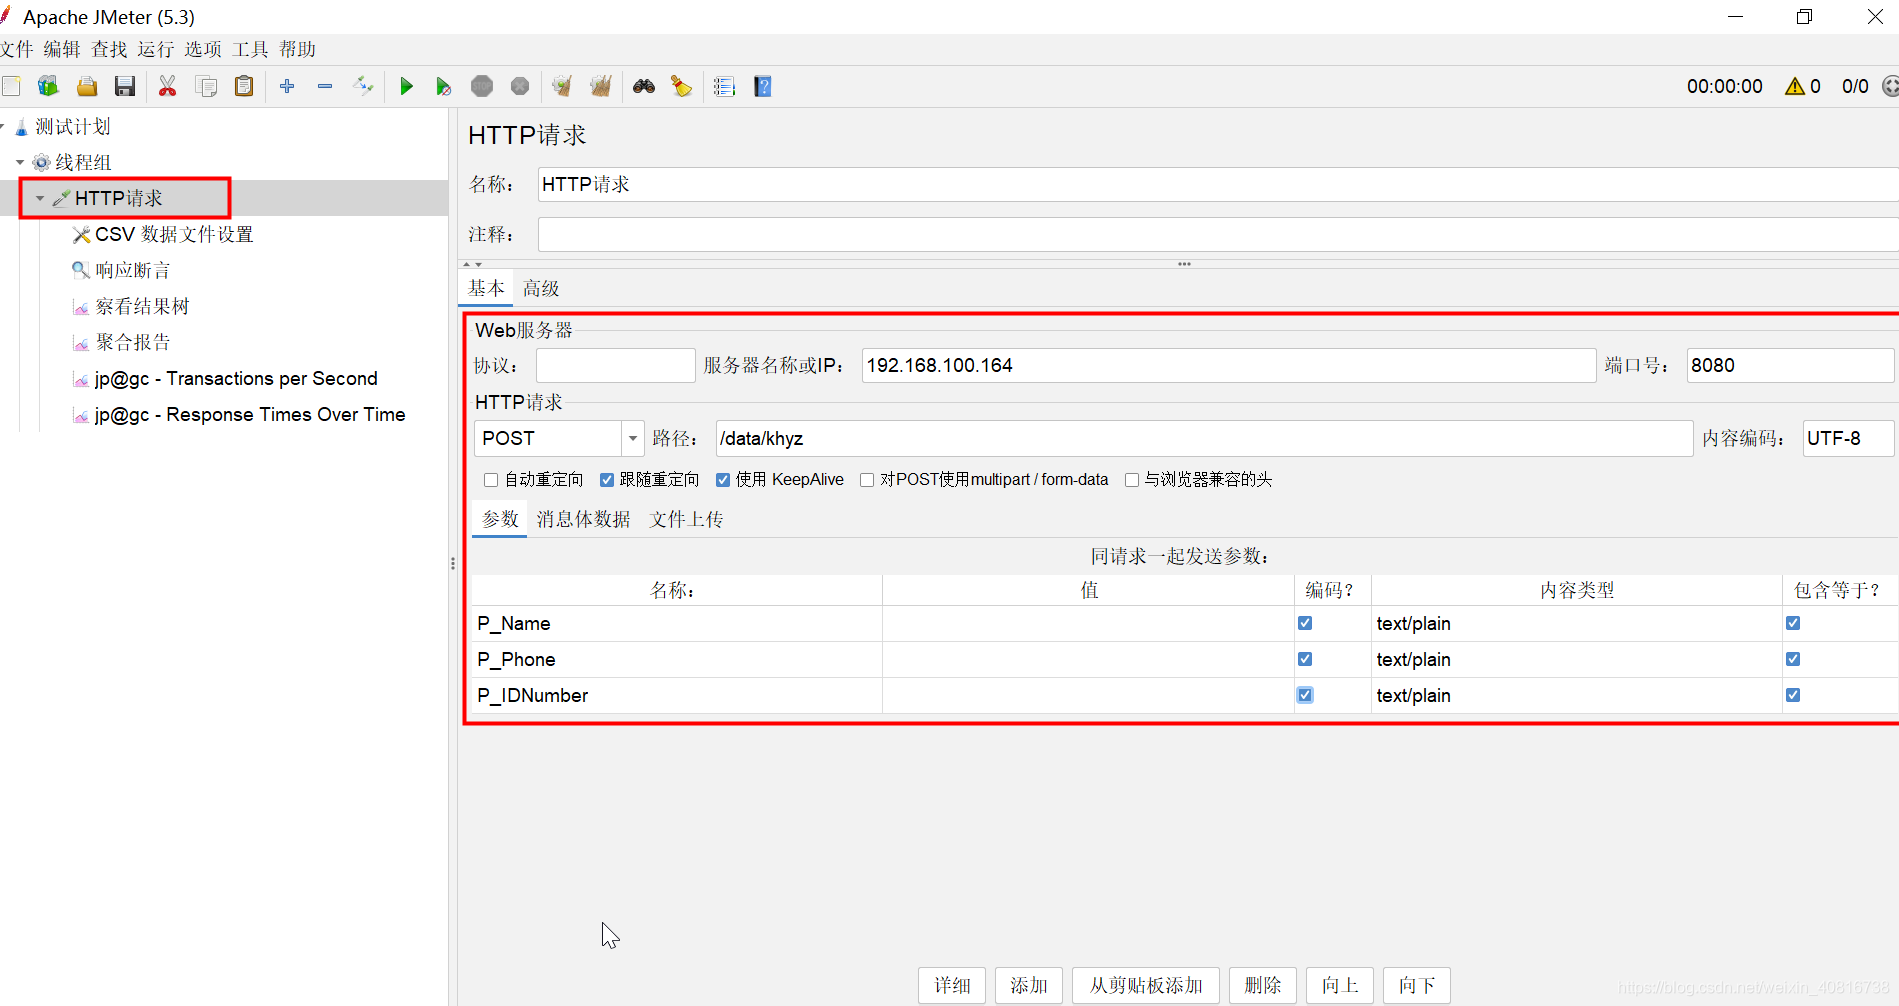Image resolution: width=1899 pixels, height=1006 pixels.
Task: Collapse the HTTP请求 tree node arrow
Action: pos(40,198)
